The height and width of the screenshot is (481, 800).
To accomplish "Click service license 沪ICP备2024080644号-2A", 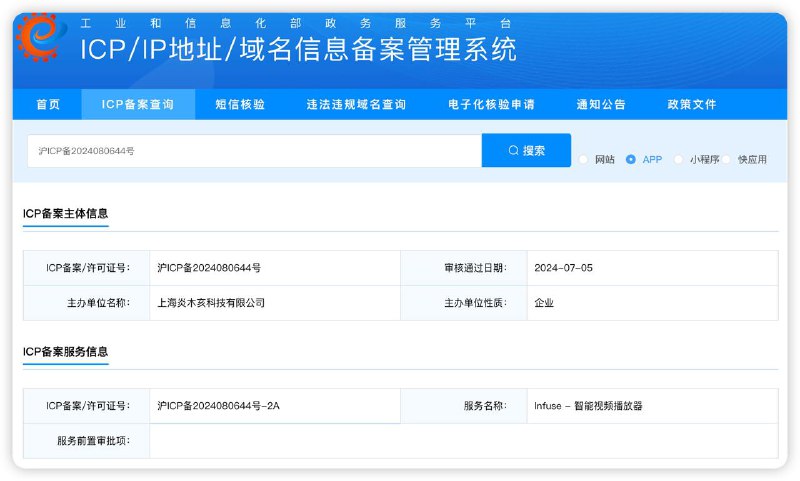I will point(218,406).
